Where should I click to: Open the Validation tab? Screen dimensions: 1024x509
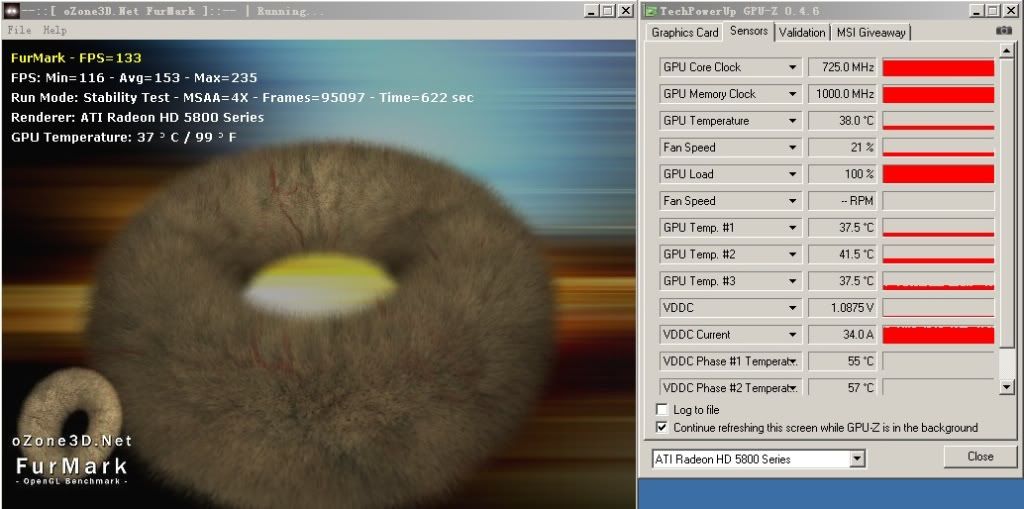(x=802, y=32)
